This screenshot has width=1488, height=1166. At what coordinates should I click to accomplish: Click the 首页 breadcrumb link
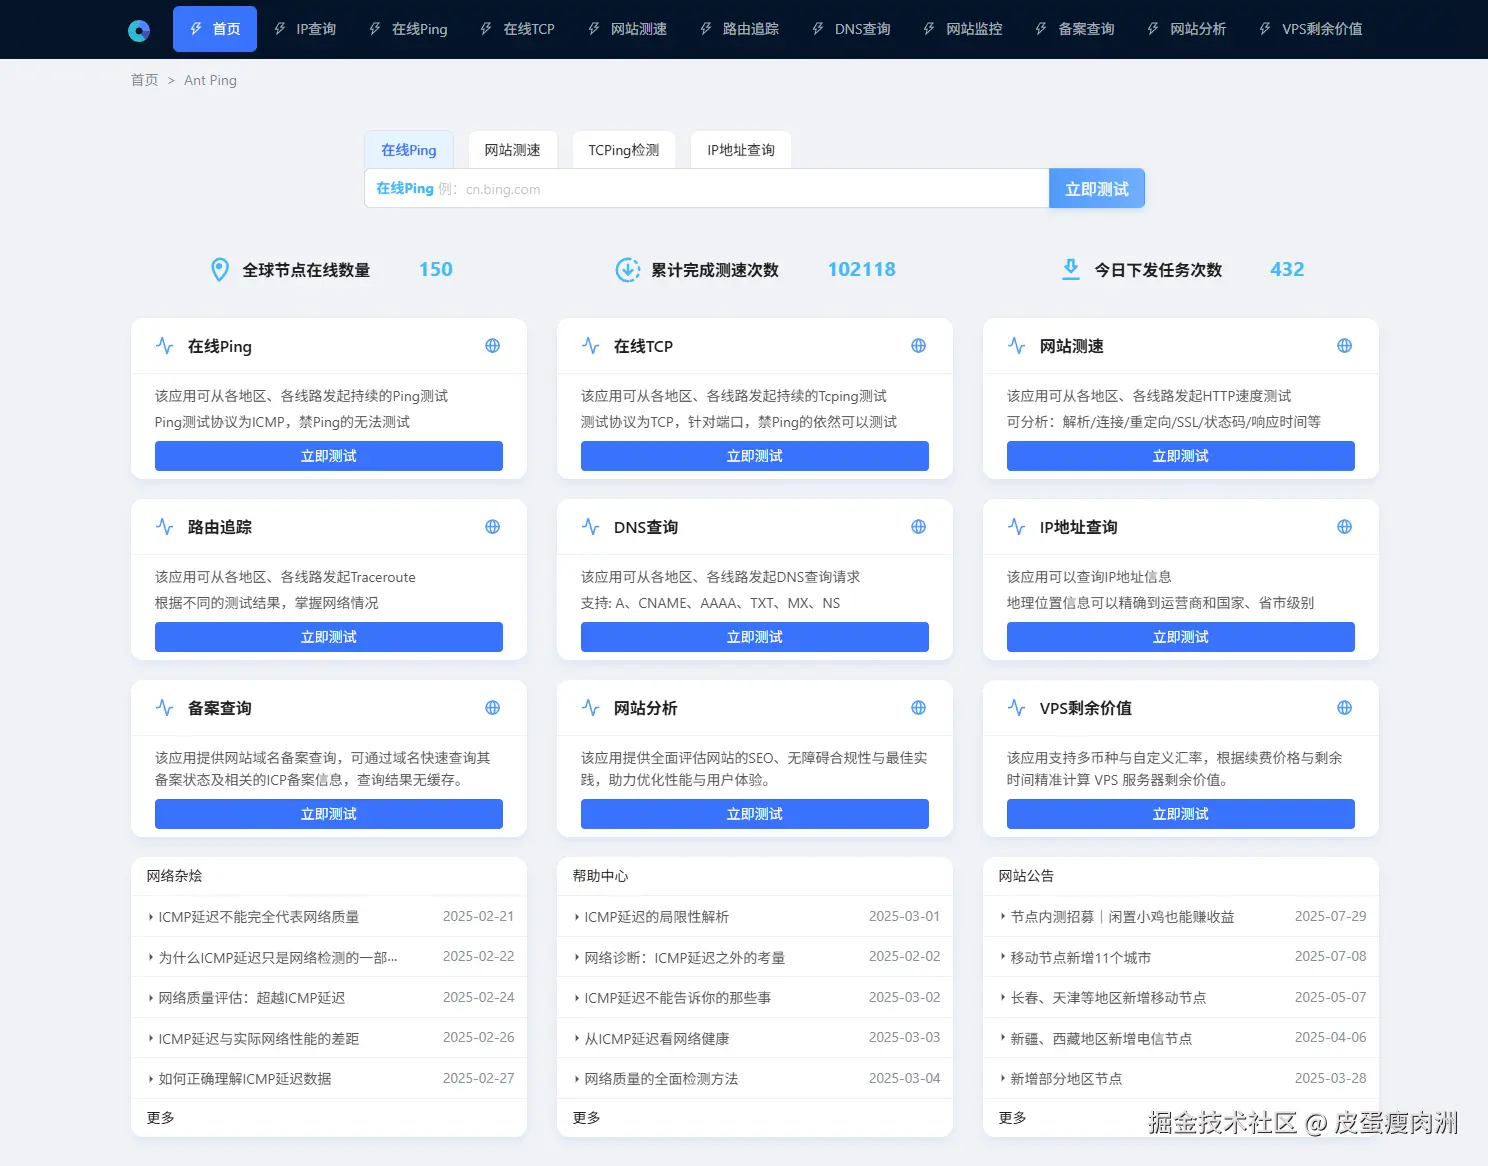click(143, 80)
